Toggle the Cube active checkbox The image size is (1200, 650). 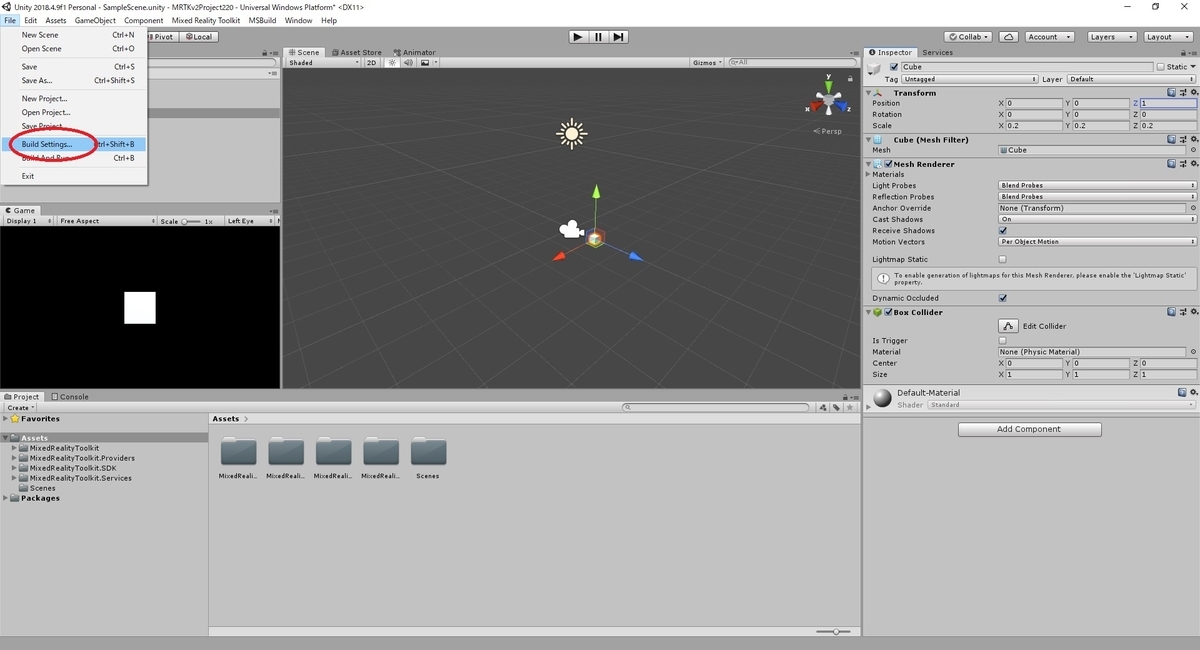[894, 67]
